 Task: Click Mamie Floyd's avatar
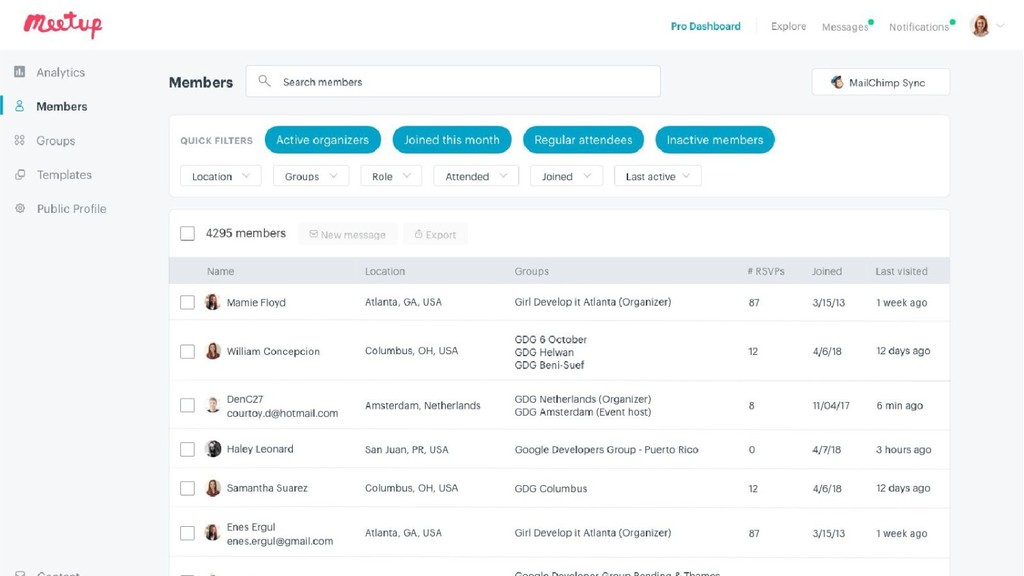tap(212, 302)
